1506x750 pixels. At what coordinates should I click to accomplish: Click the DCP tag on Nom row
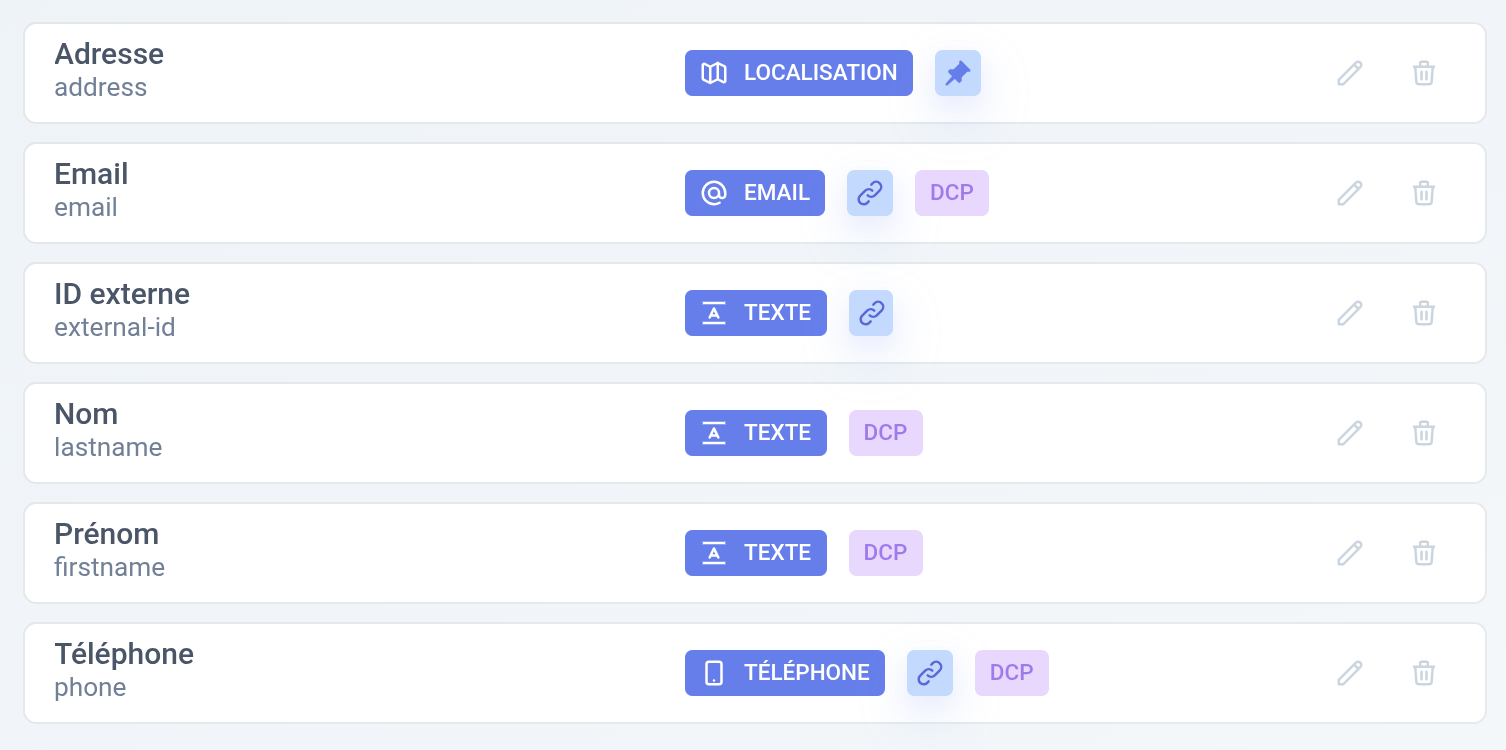coord(886,433)
